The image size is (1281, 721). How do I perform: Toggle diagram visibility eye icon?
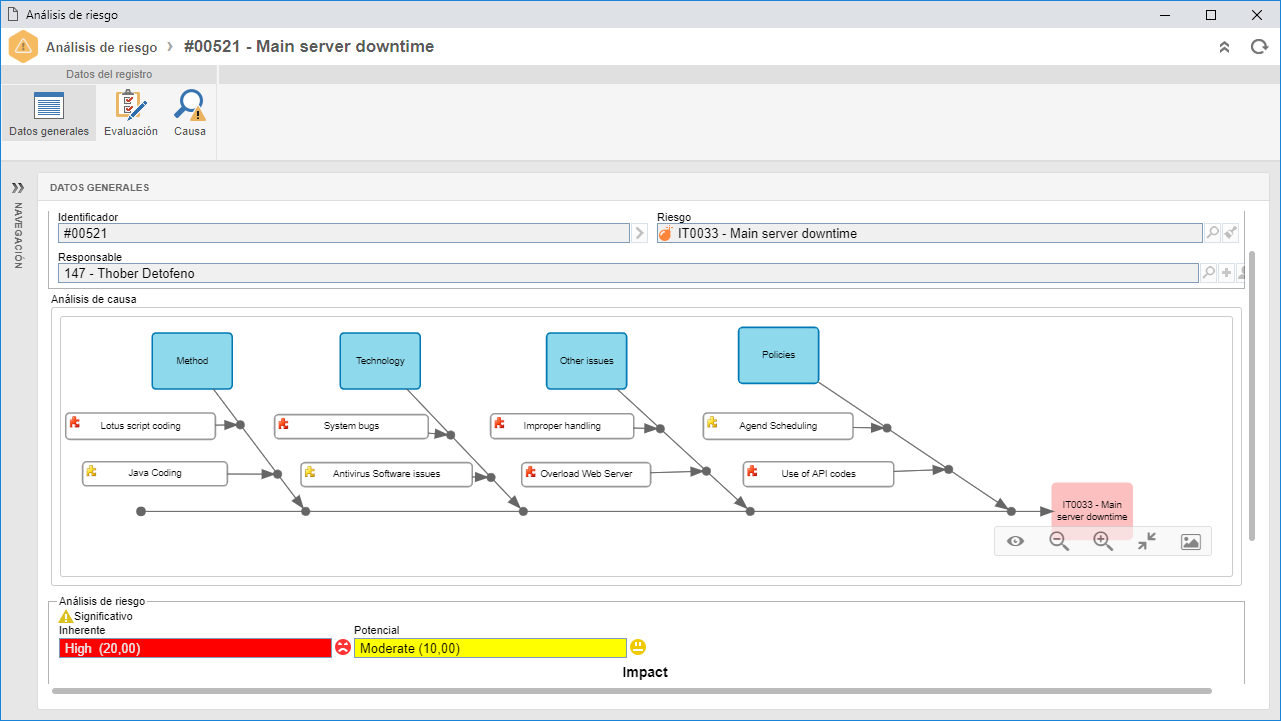point(1015,541)
